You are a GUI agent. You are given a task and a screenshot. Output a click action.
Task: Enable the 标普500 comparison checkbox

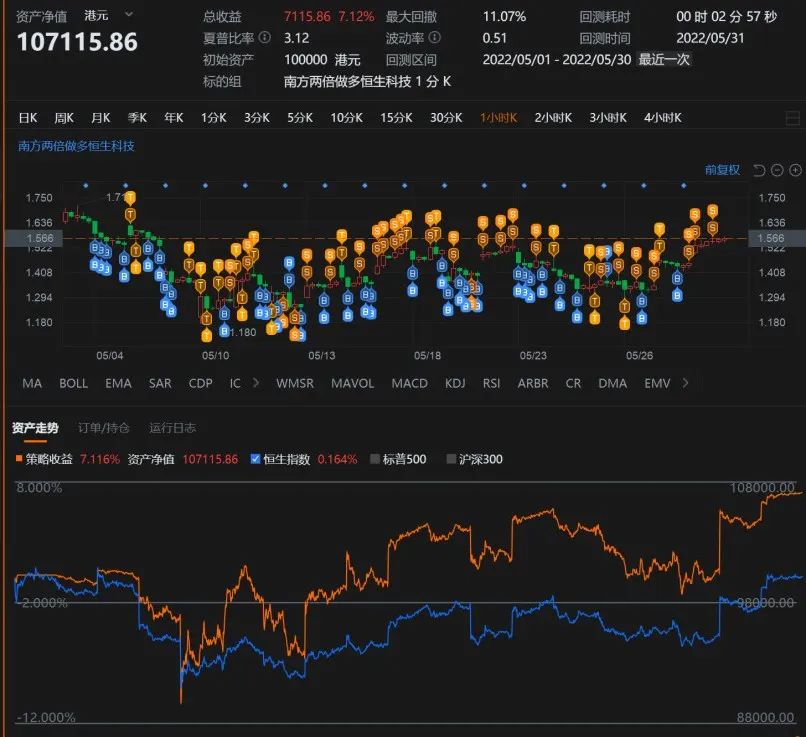[373, 458]
